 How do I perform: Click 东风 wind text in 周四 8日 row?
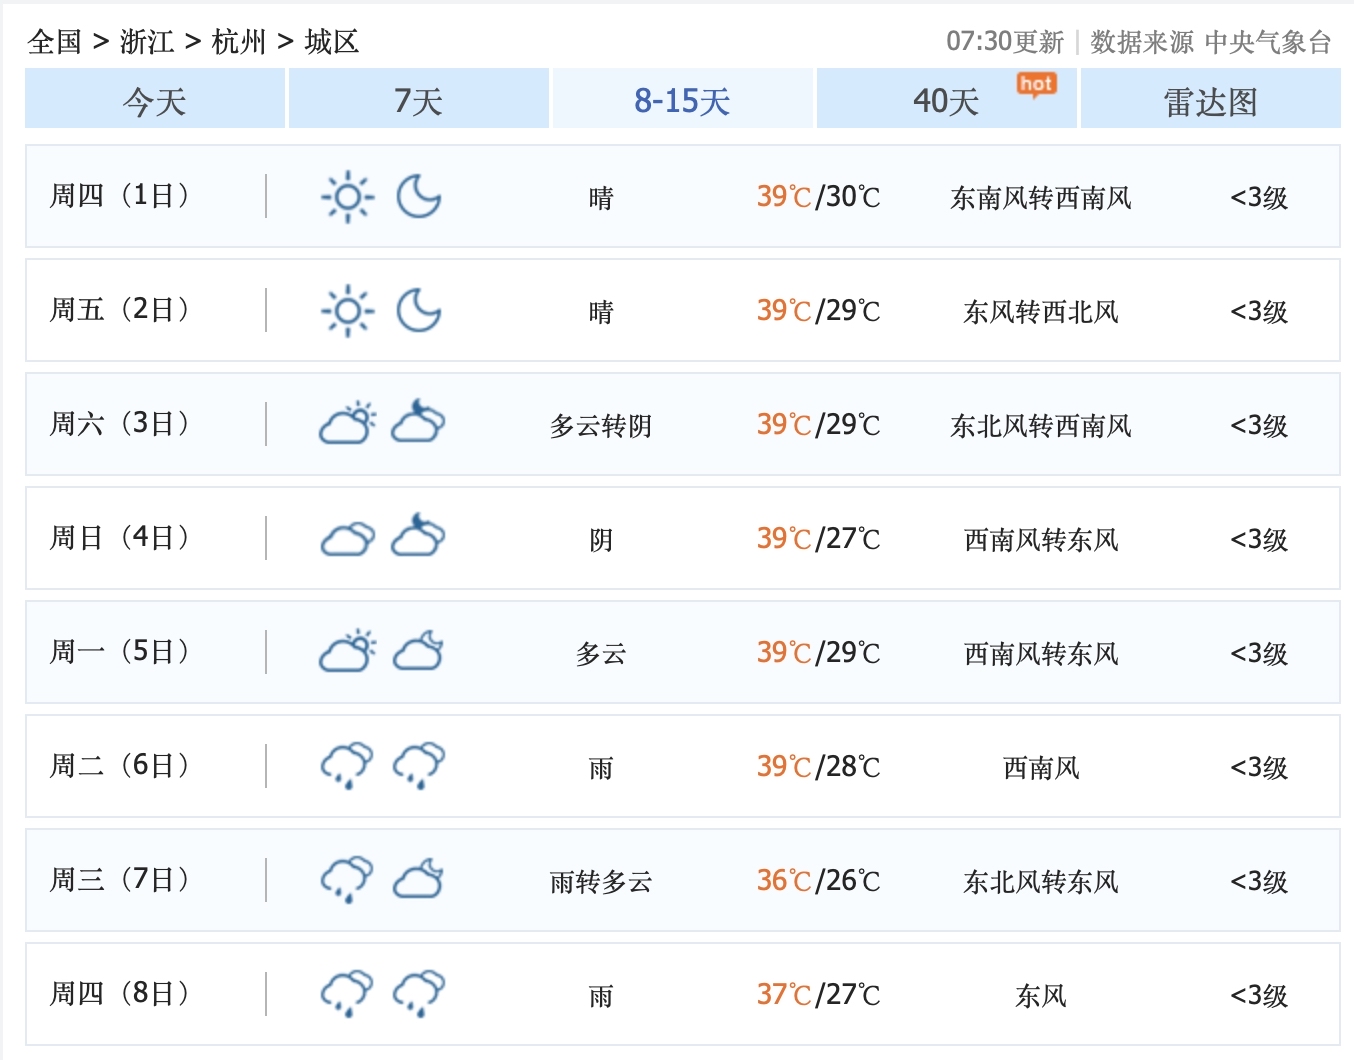(1041, 996)
